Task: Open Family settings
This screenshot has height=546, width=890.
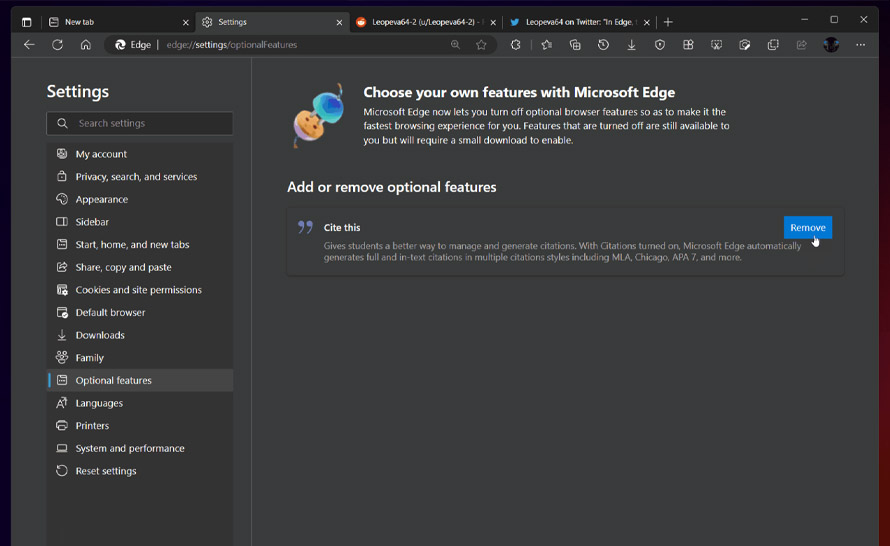Action: click(140, 358)
